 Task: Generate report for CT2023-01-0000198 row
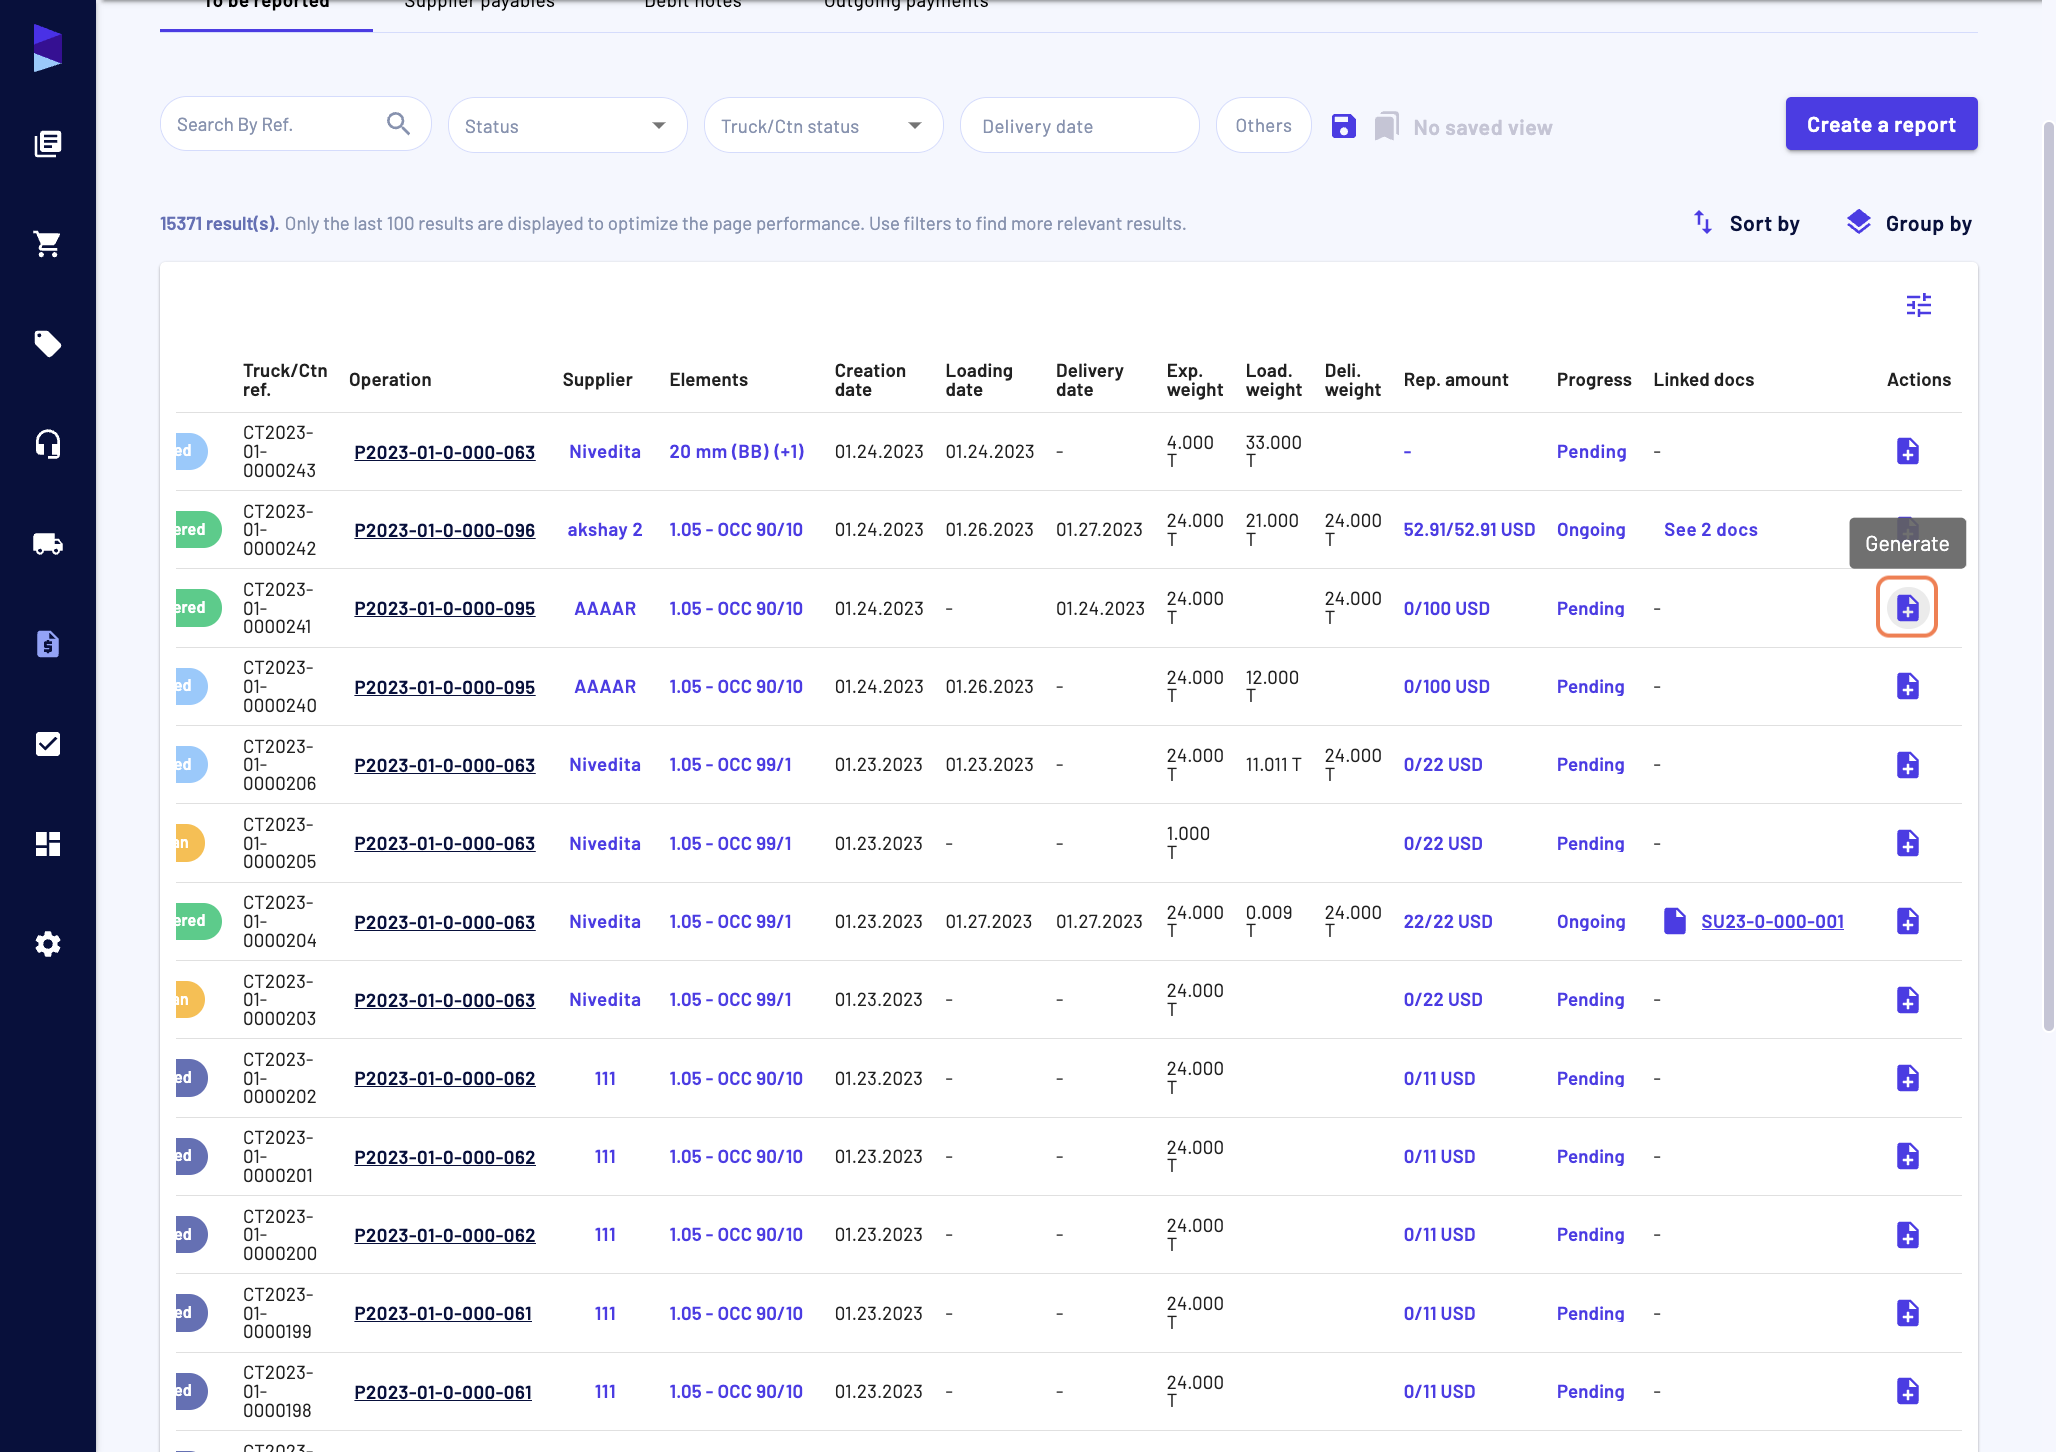coord(1907,1391)
